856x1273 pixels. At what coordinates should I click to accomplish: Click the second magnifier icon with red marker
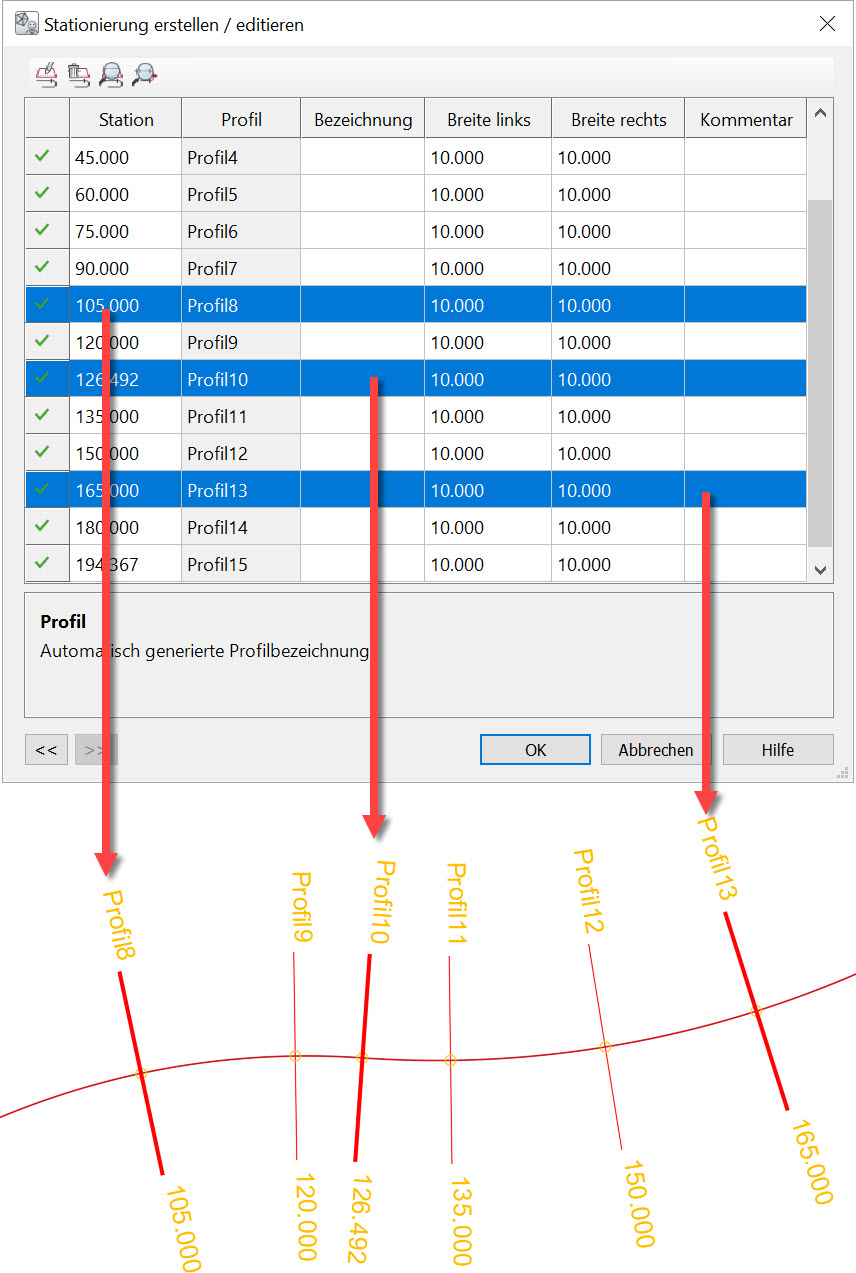pyautogui.click(x=145, y=73)
